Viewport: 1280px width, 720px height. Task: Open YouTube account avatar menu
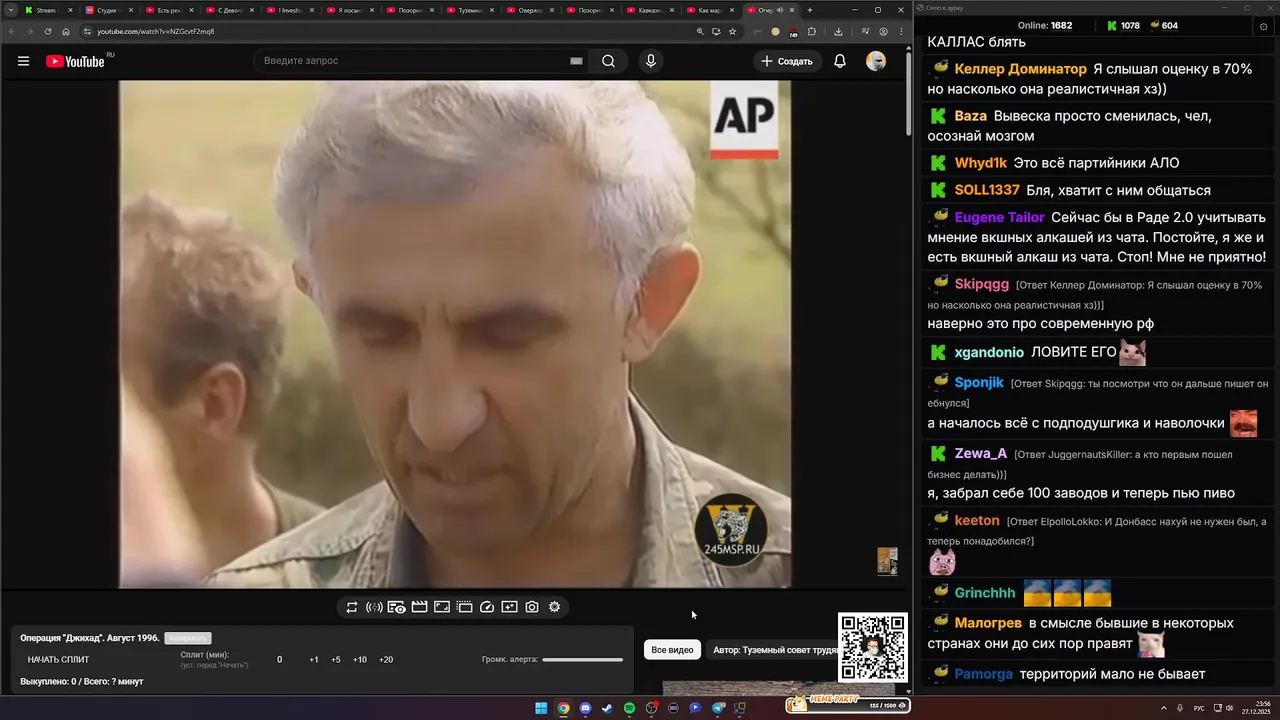click(x=876, y=61)
